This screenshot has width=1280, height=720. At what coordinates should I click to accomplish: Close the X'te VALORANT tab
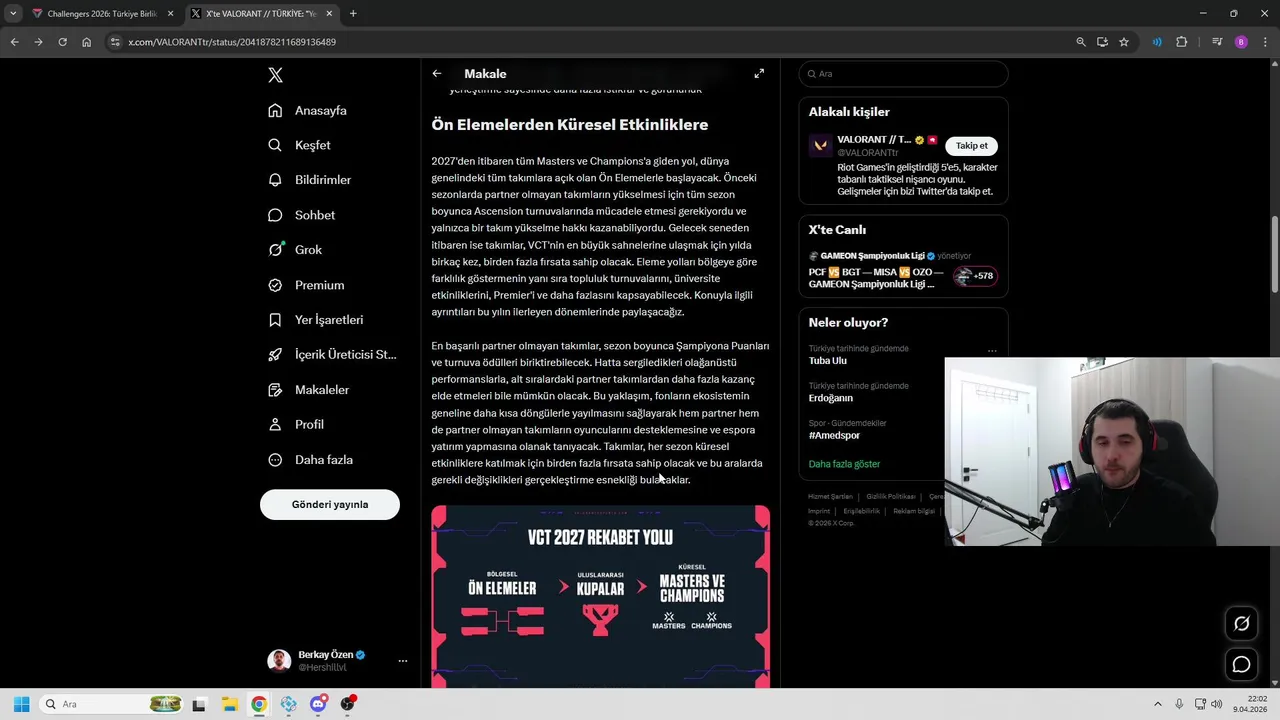(x=329, y=14)
